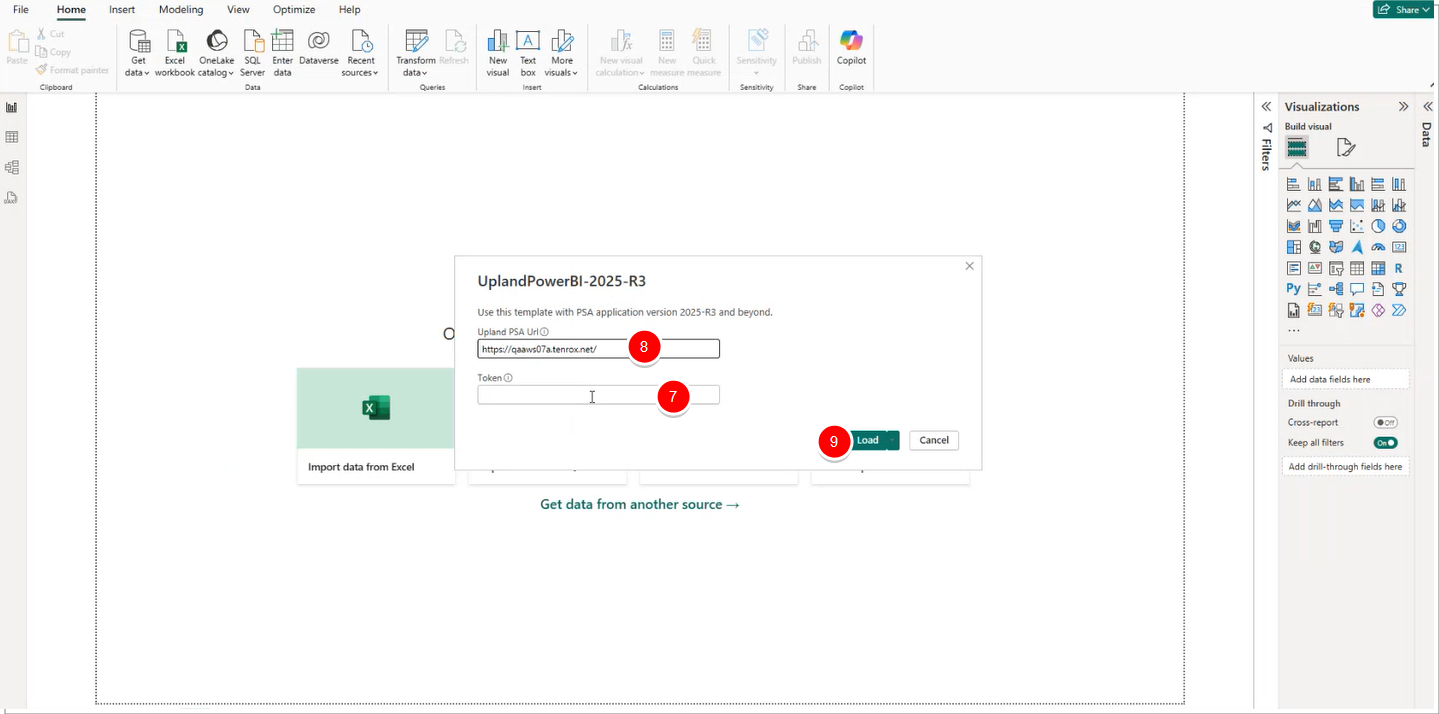Toggle Cross-report drill through off

tap(1385, 422)
